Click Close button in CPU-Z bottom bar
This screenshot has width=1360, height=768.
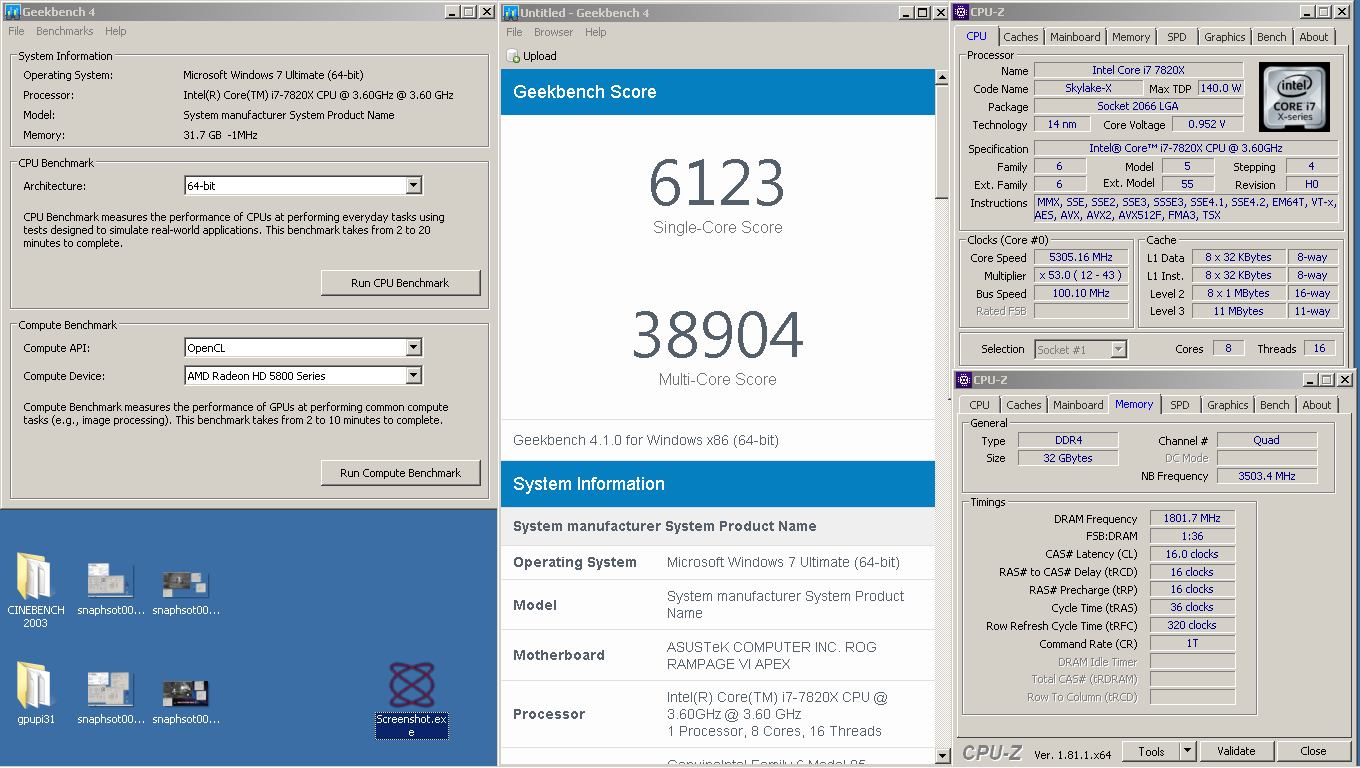click(1313, 751)
